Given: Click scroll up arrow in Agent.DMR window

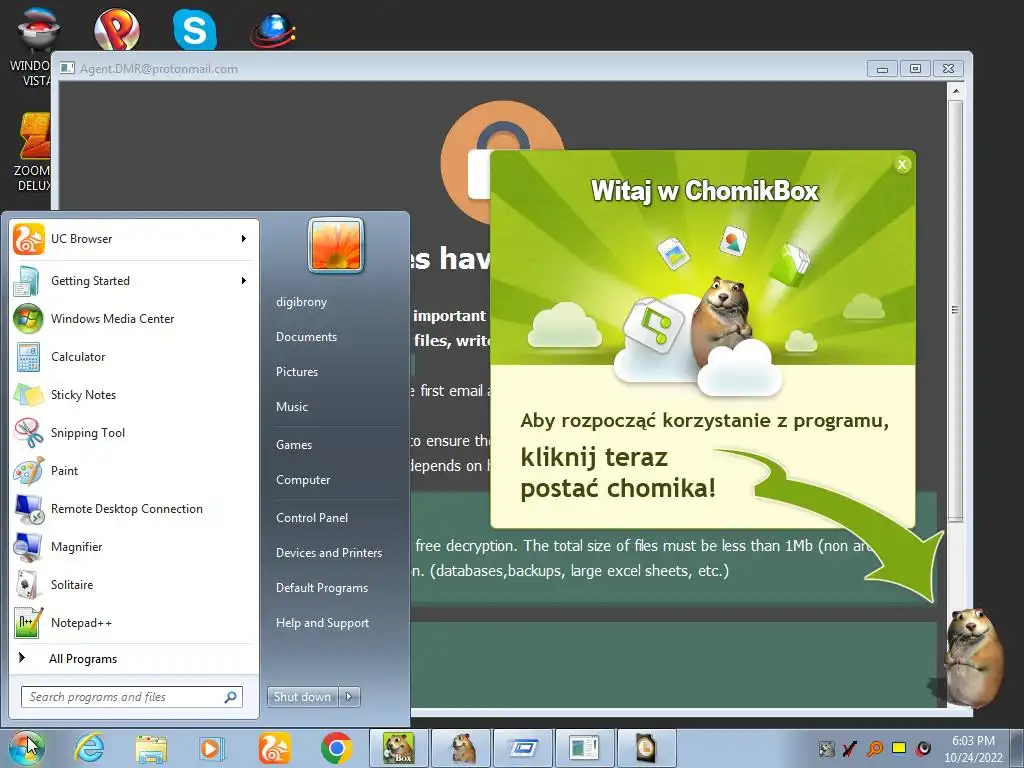Looking at the screenshot, I should point(955,91).
